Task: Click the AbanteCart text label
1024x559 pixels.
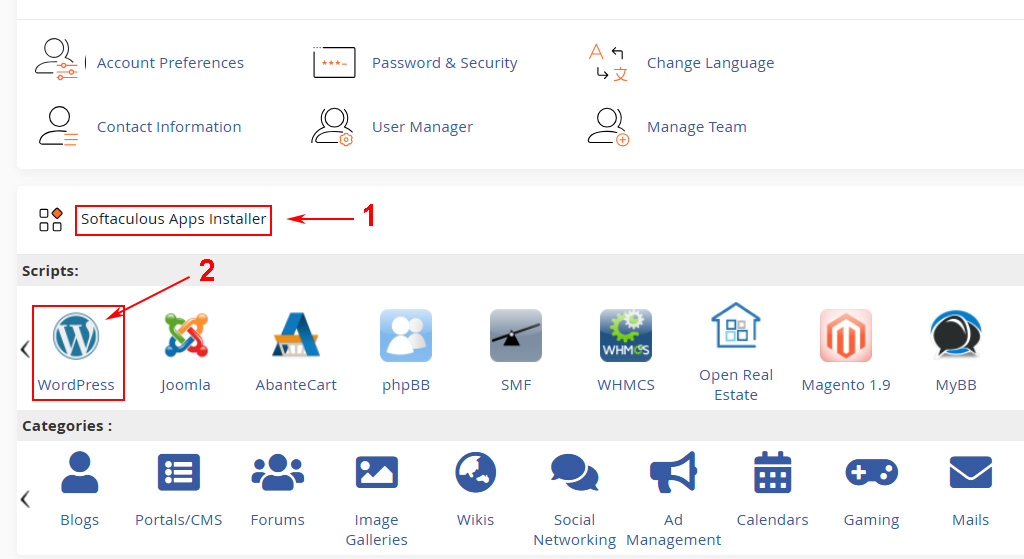Action: (x=296, y=385)
